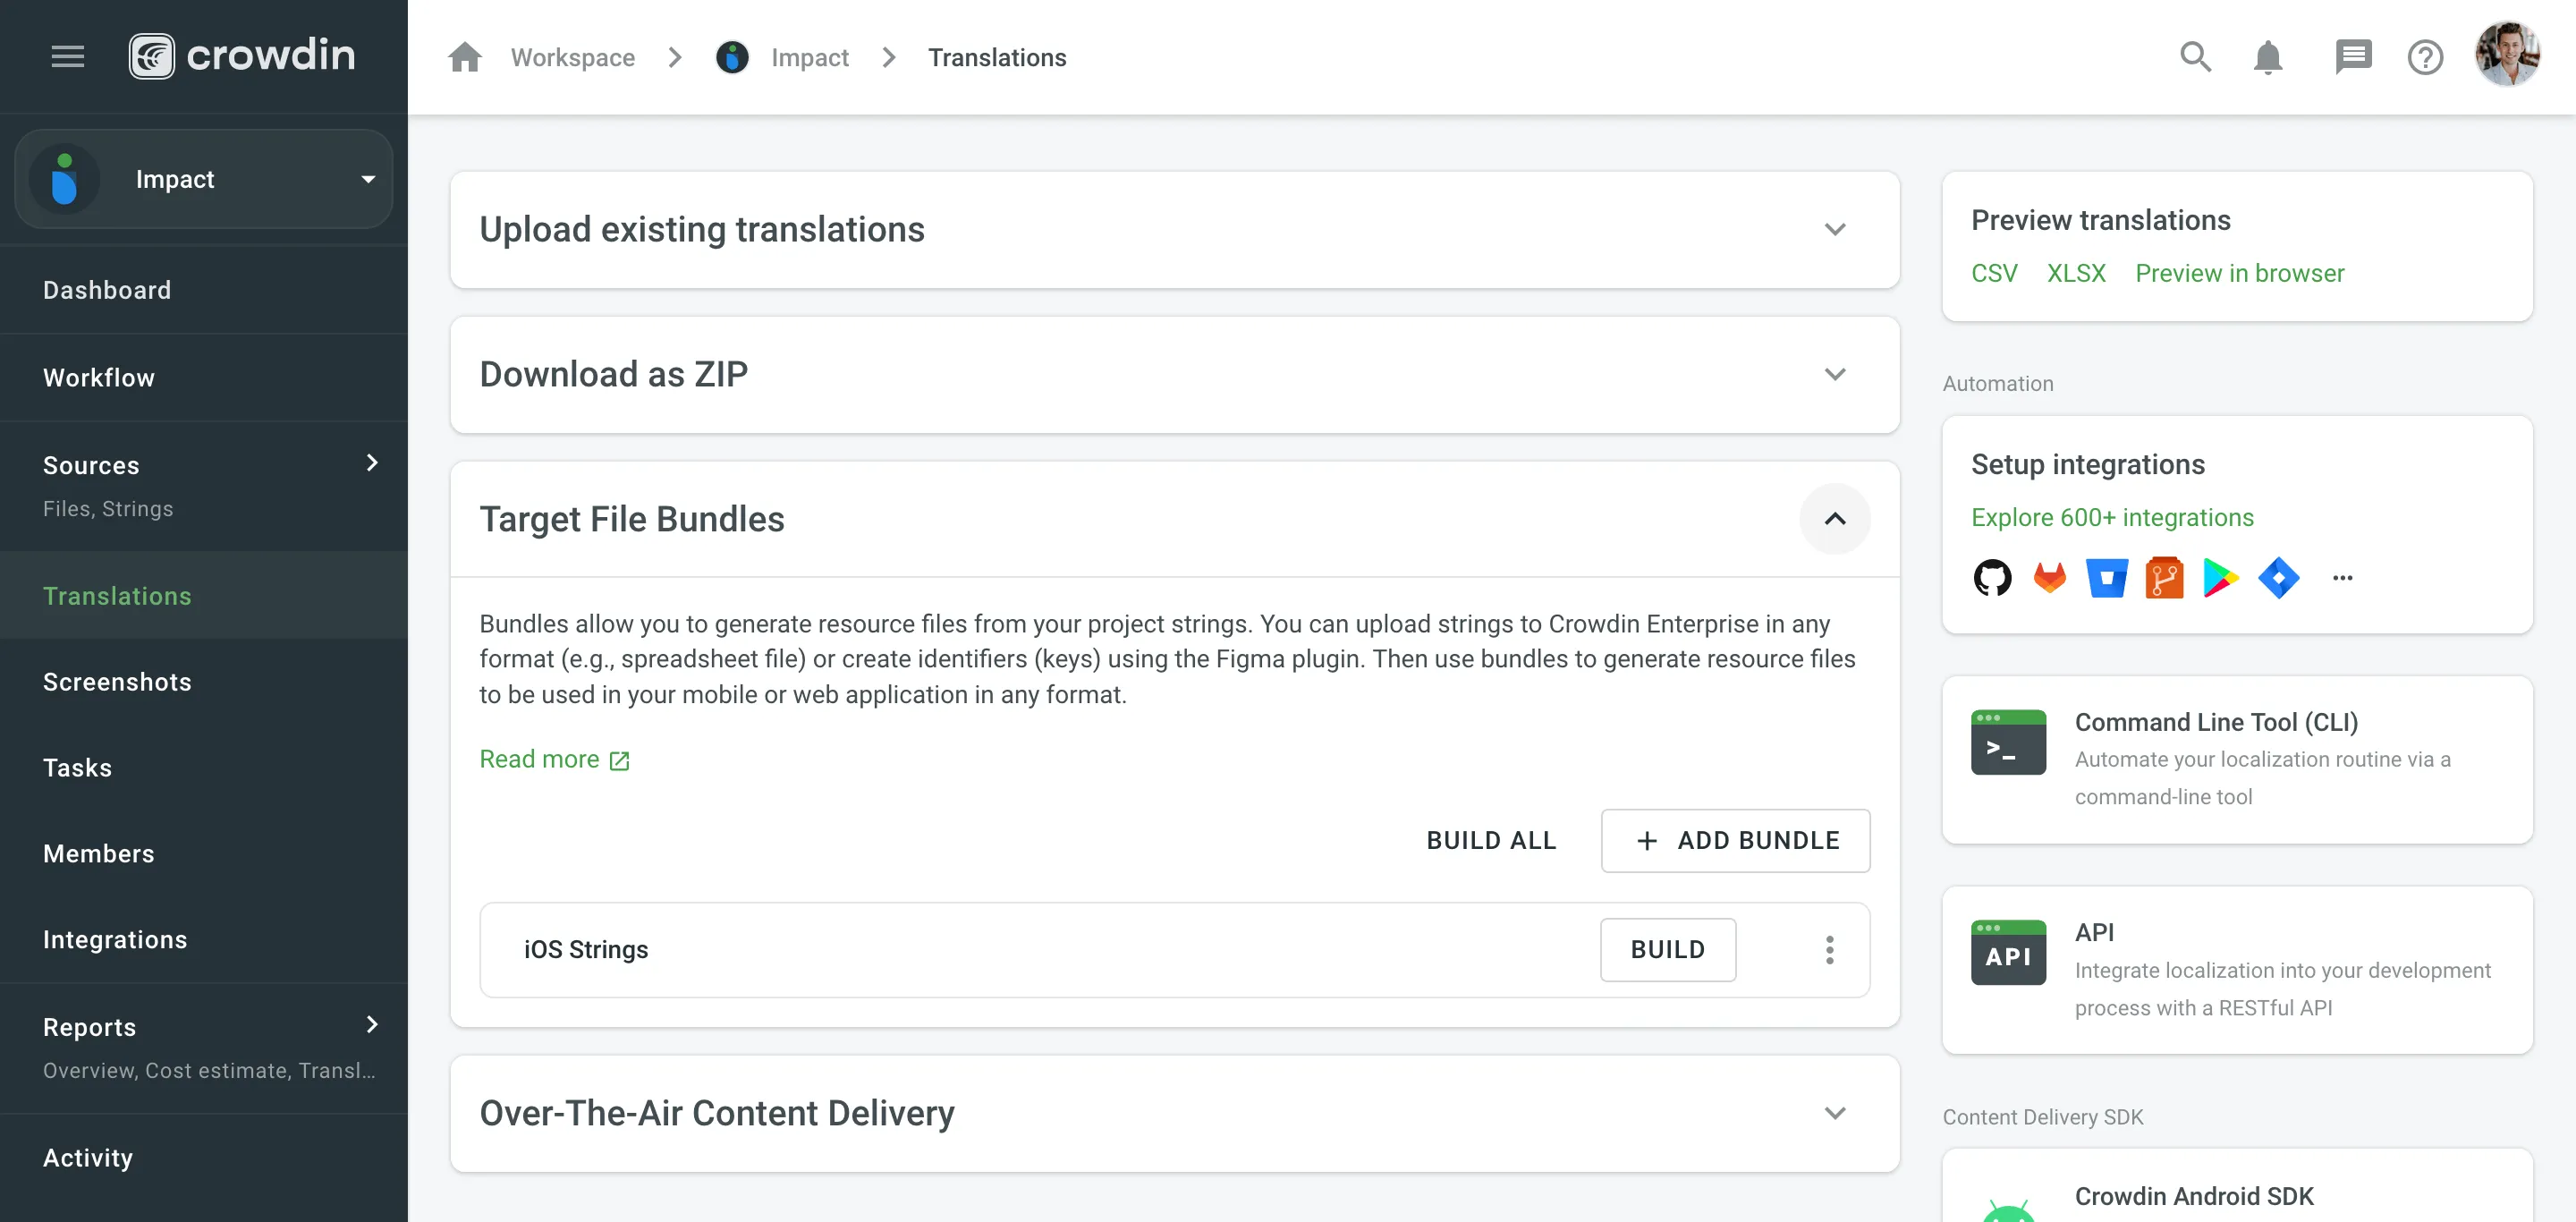
Task: Click the help question mark icon
Action: tap(2425, 57)
